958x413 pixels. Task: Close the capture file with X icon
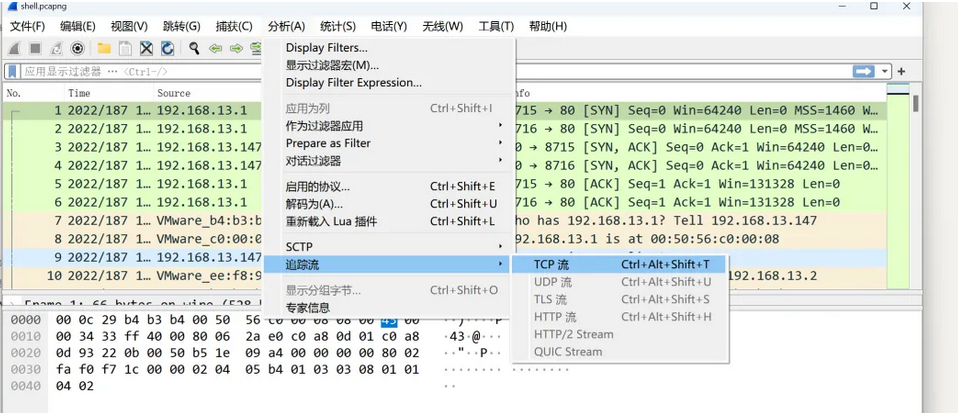(146, 48)
